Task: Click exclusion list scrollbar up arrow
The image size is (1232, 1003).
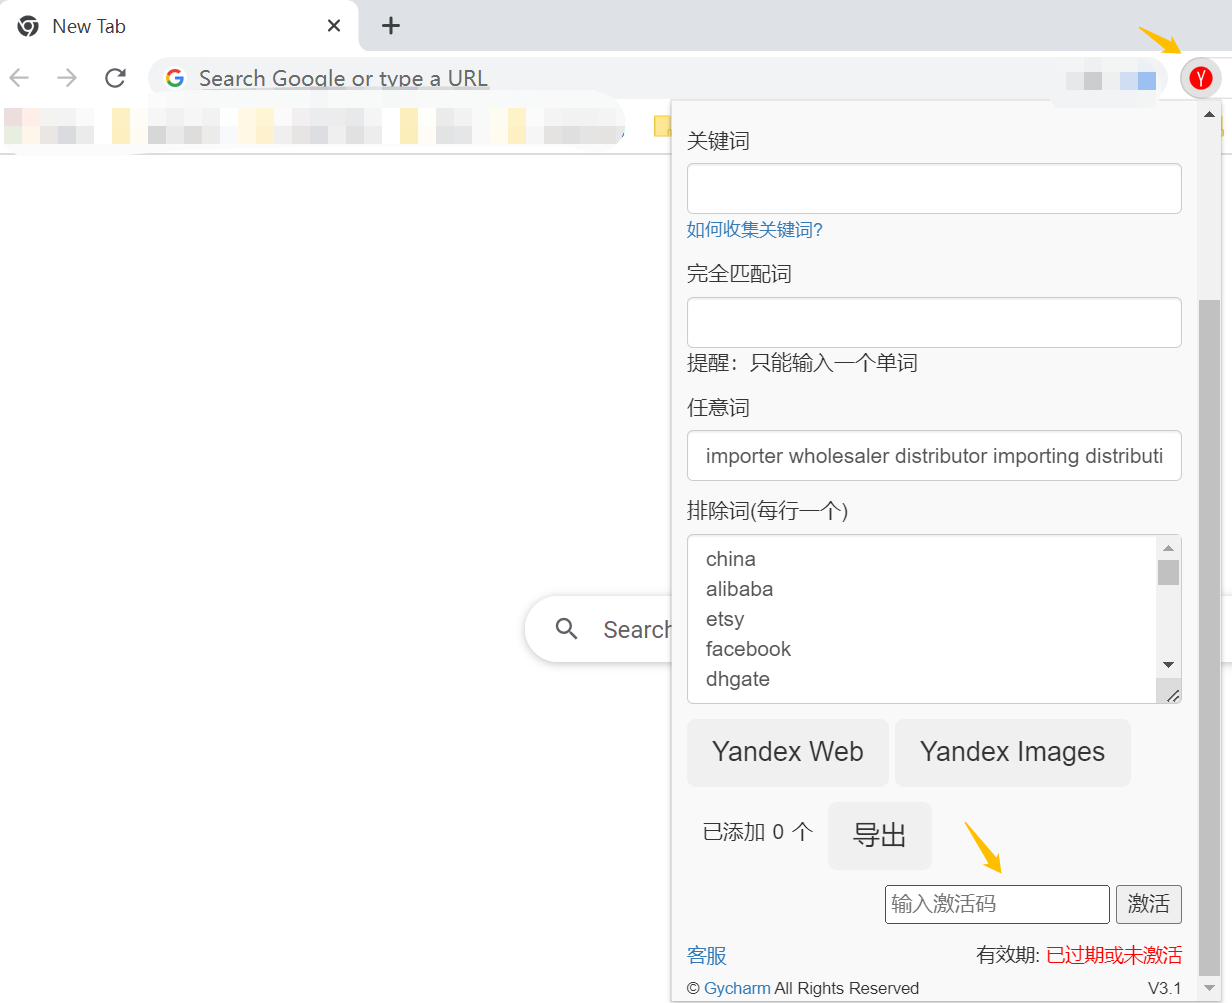Action: 1168,547
